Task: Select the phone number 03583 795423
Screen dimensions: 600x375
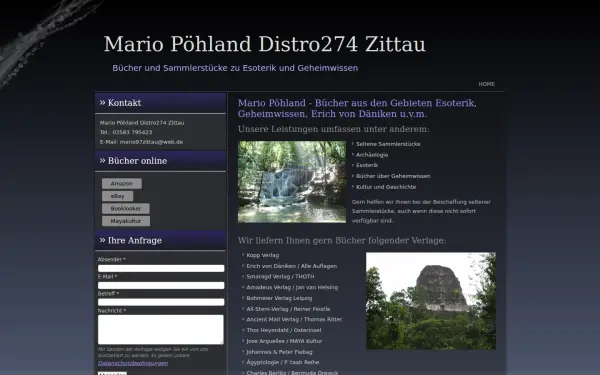Action: tap(132, 132)
